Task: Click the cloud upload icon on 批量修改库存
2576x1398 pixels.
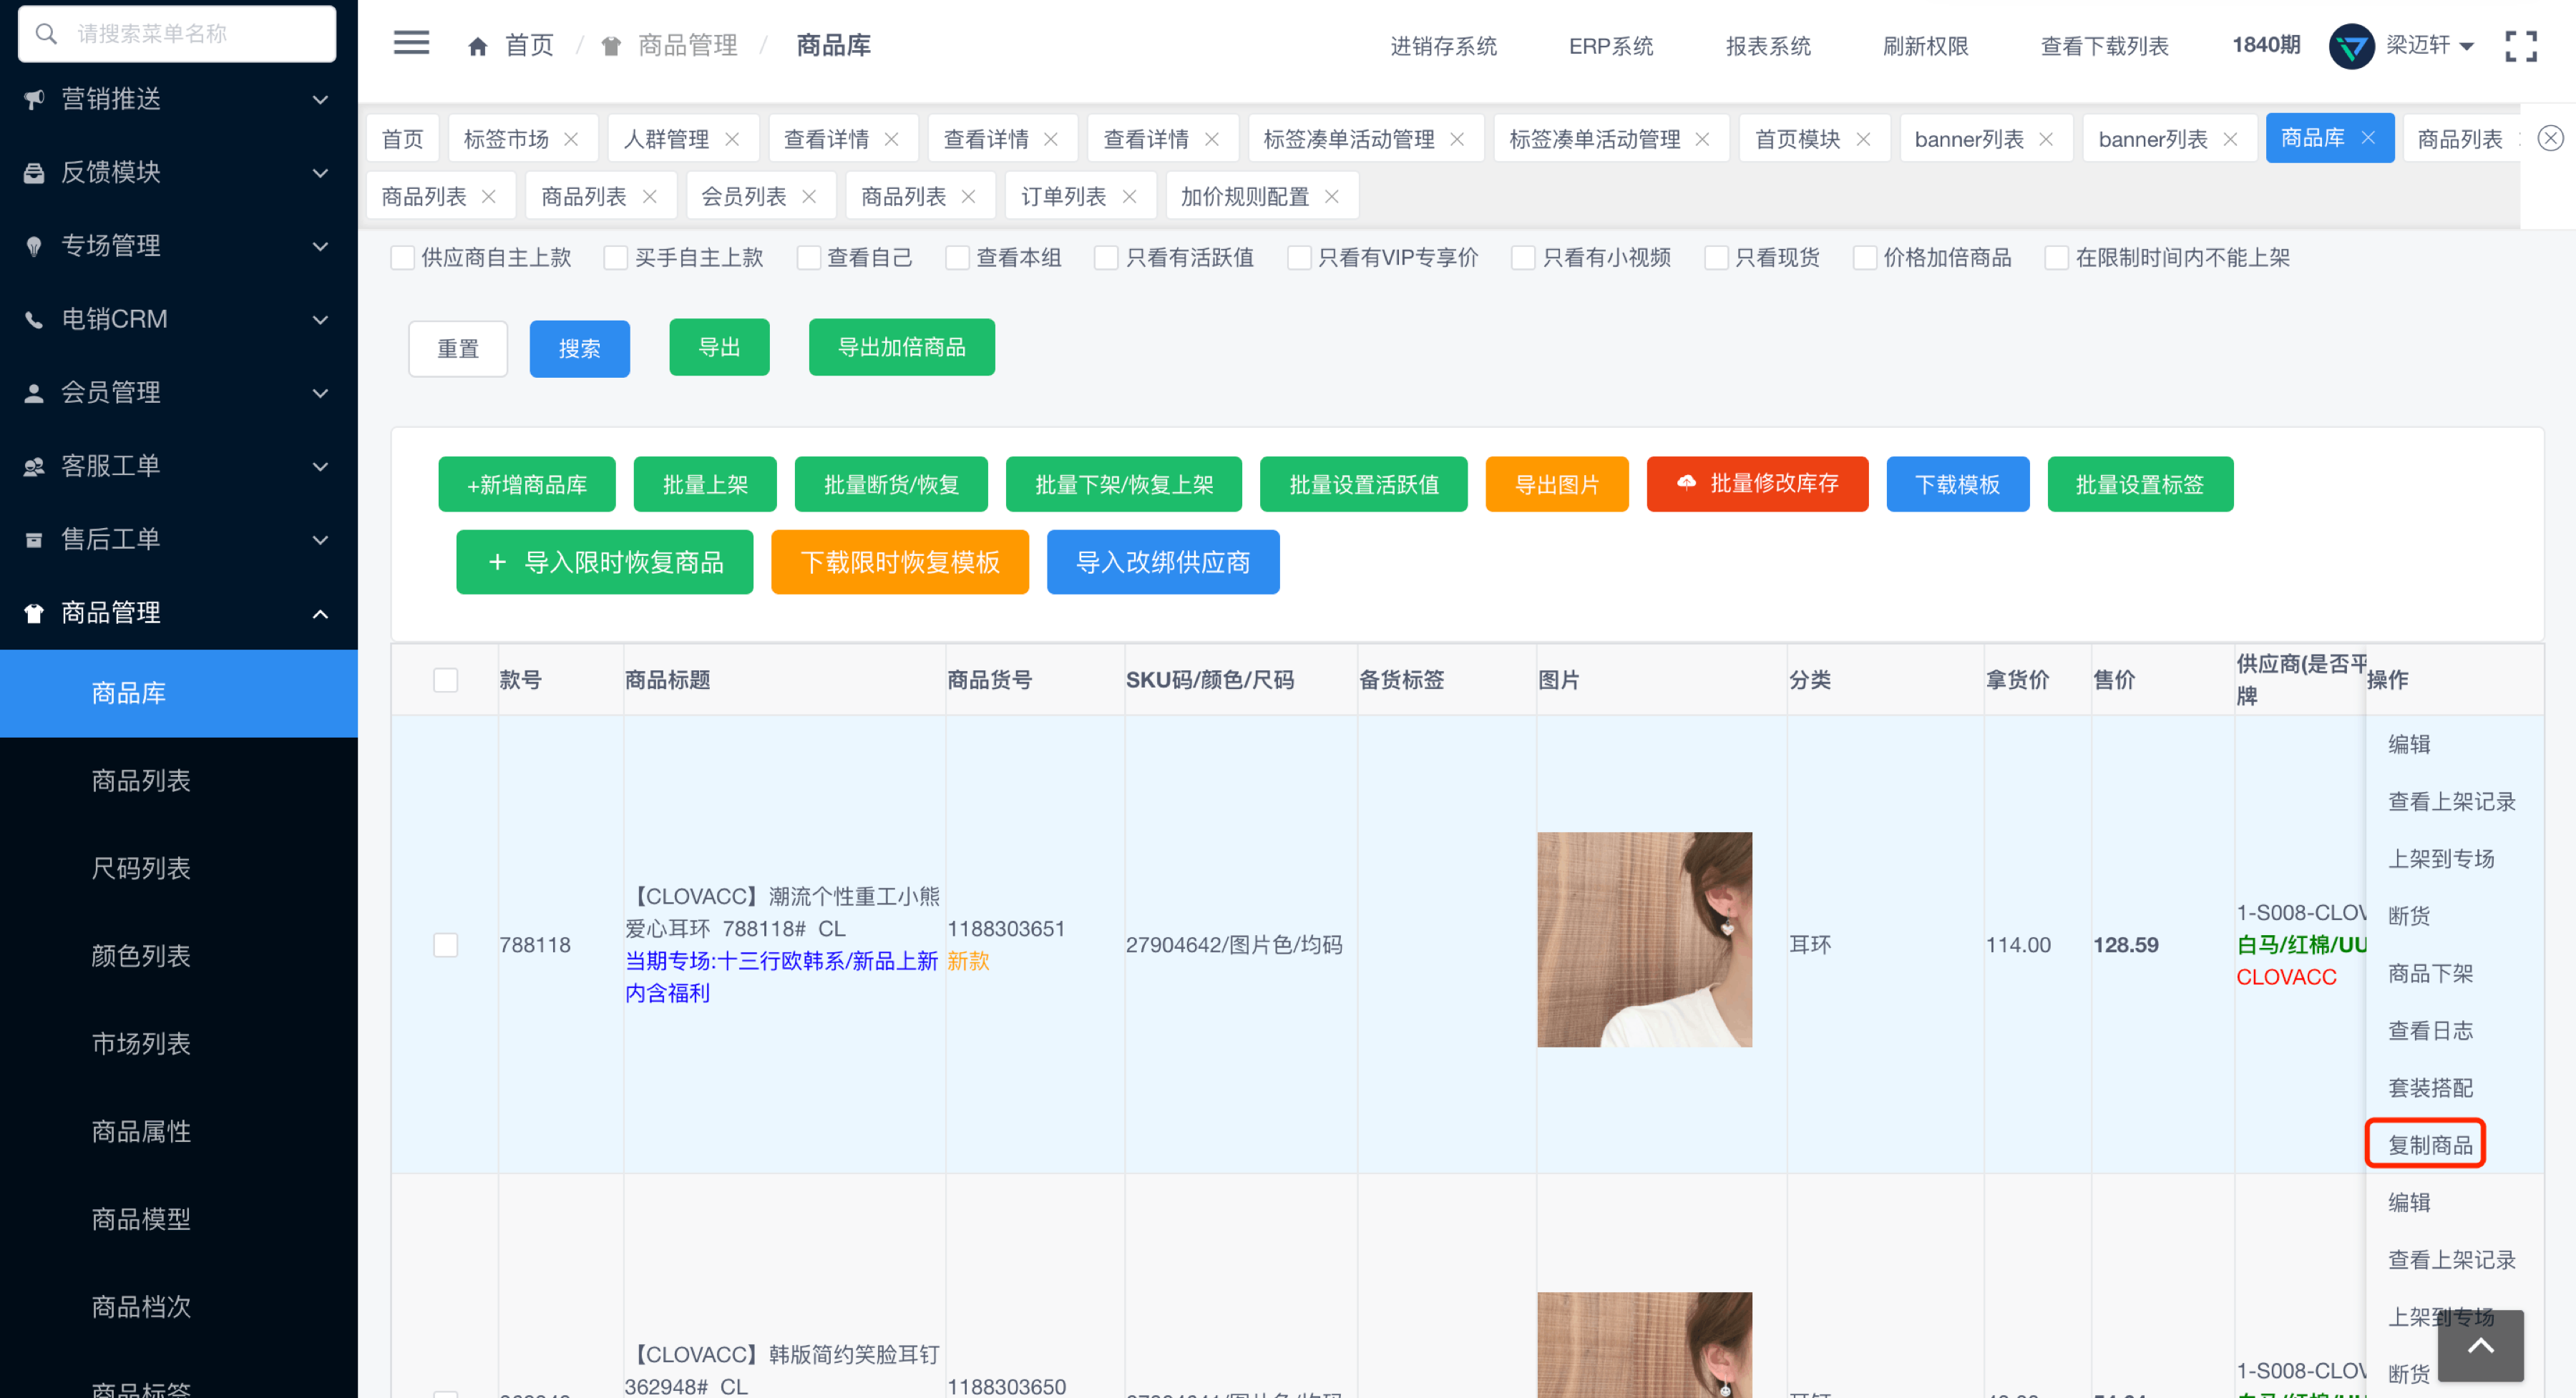Action: pos(1686,483)
